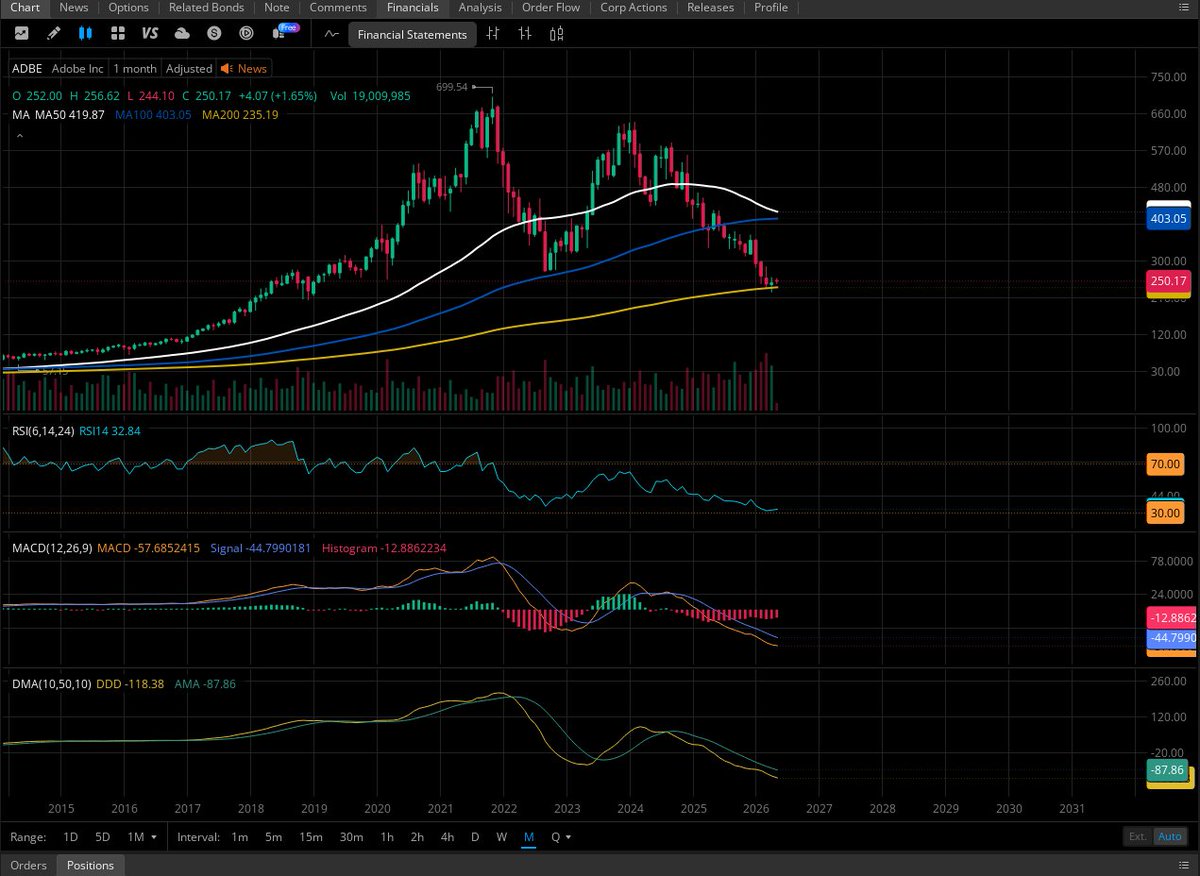Open the Corp Actions tab
The width and height of the screenshot is (1200, 876).
click(633, 7)
